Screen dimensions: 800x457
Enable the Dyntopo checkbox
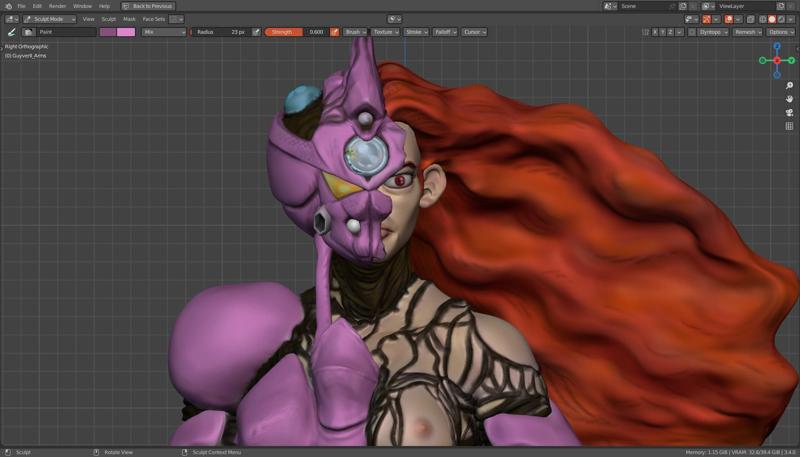click(692, 32)
